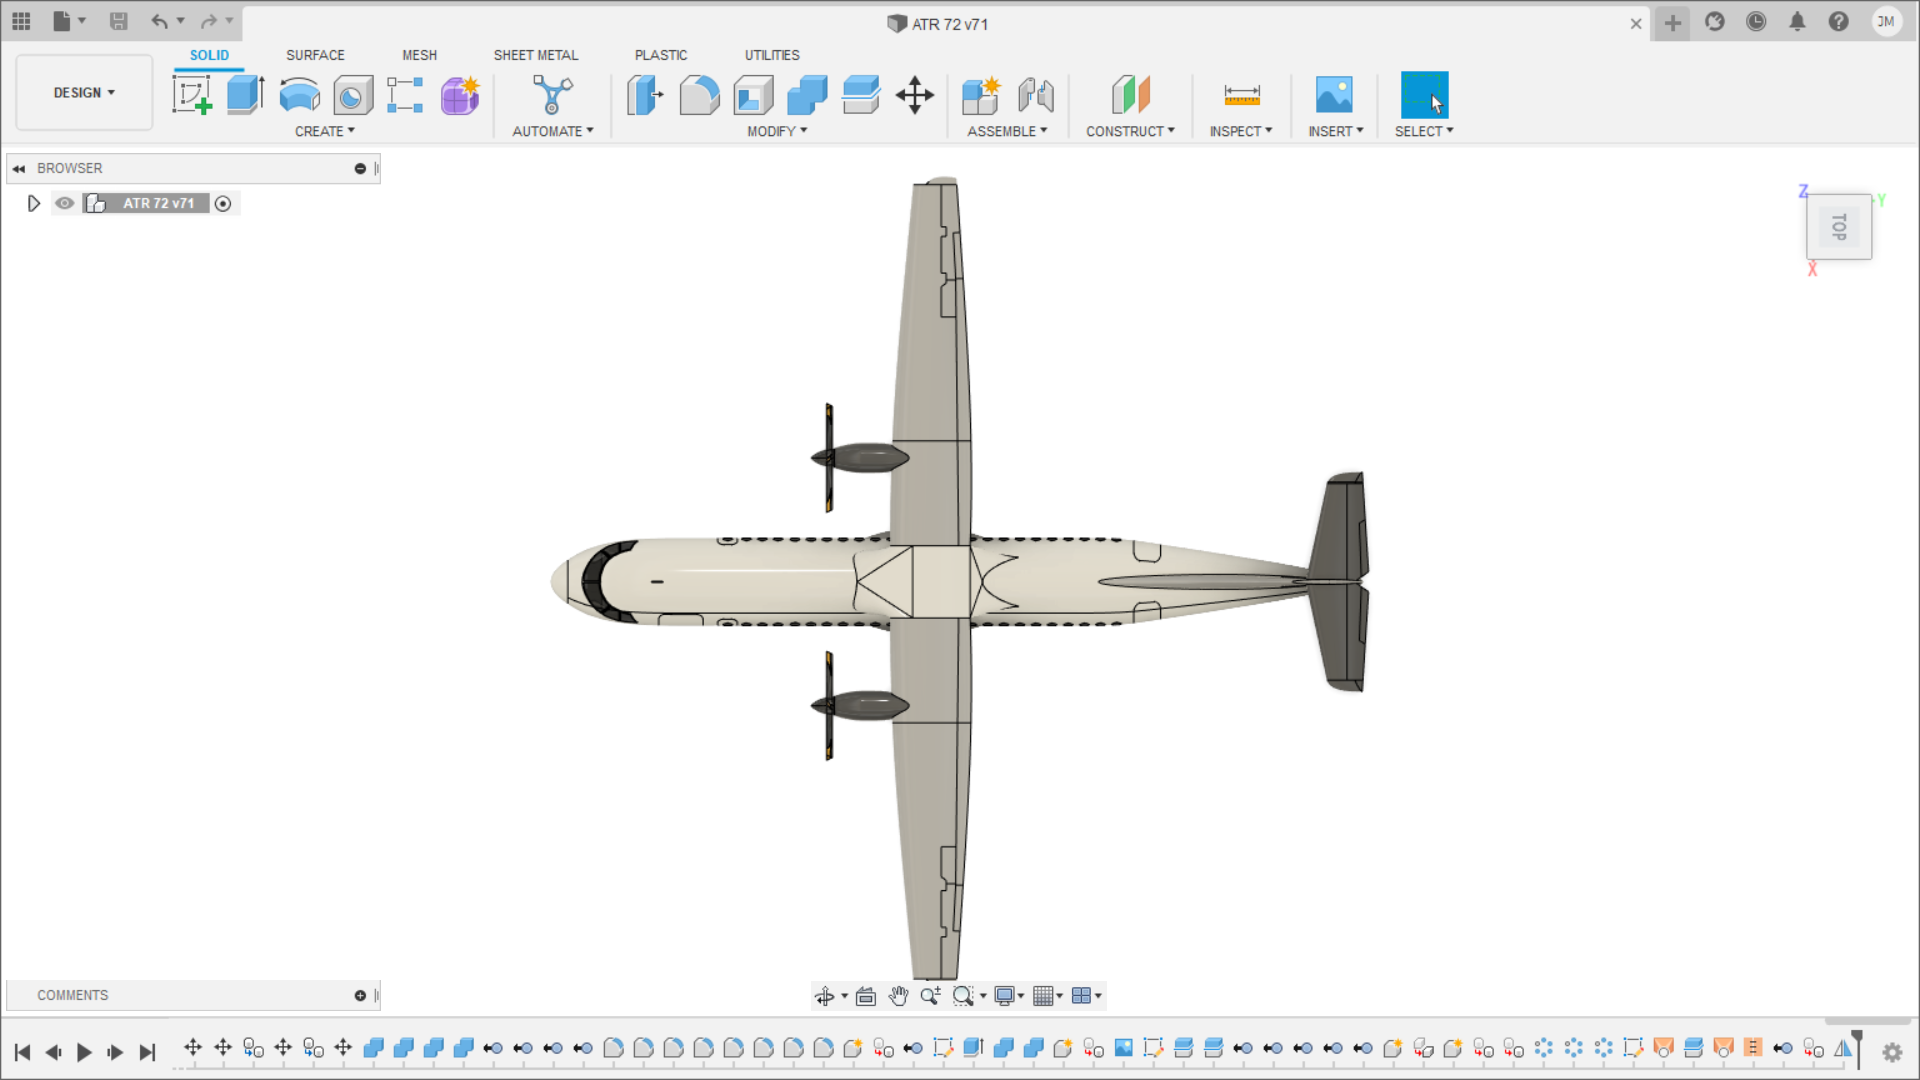The image size is (1920, 1080).
Task: Expand the ATR 72 v71 tree node
Action: click(33, 204)
